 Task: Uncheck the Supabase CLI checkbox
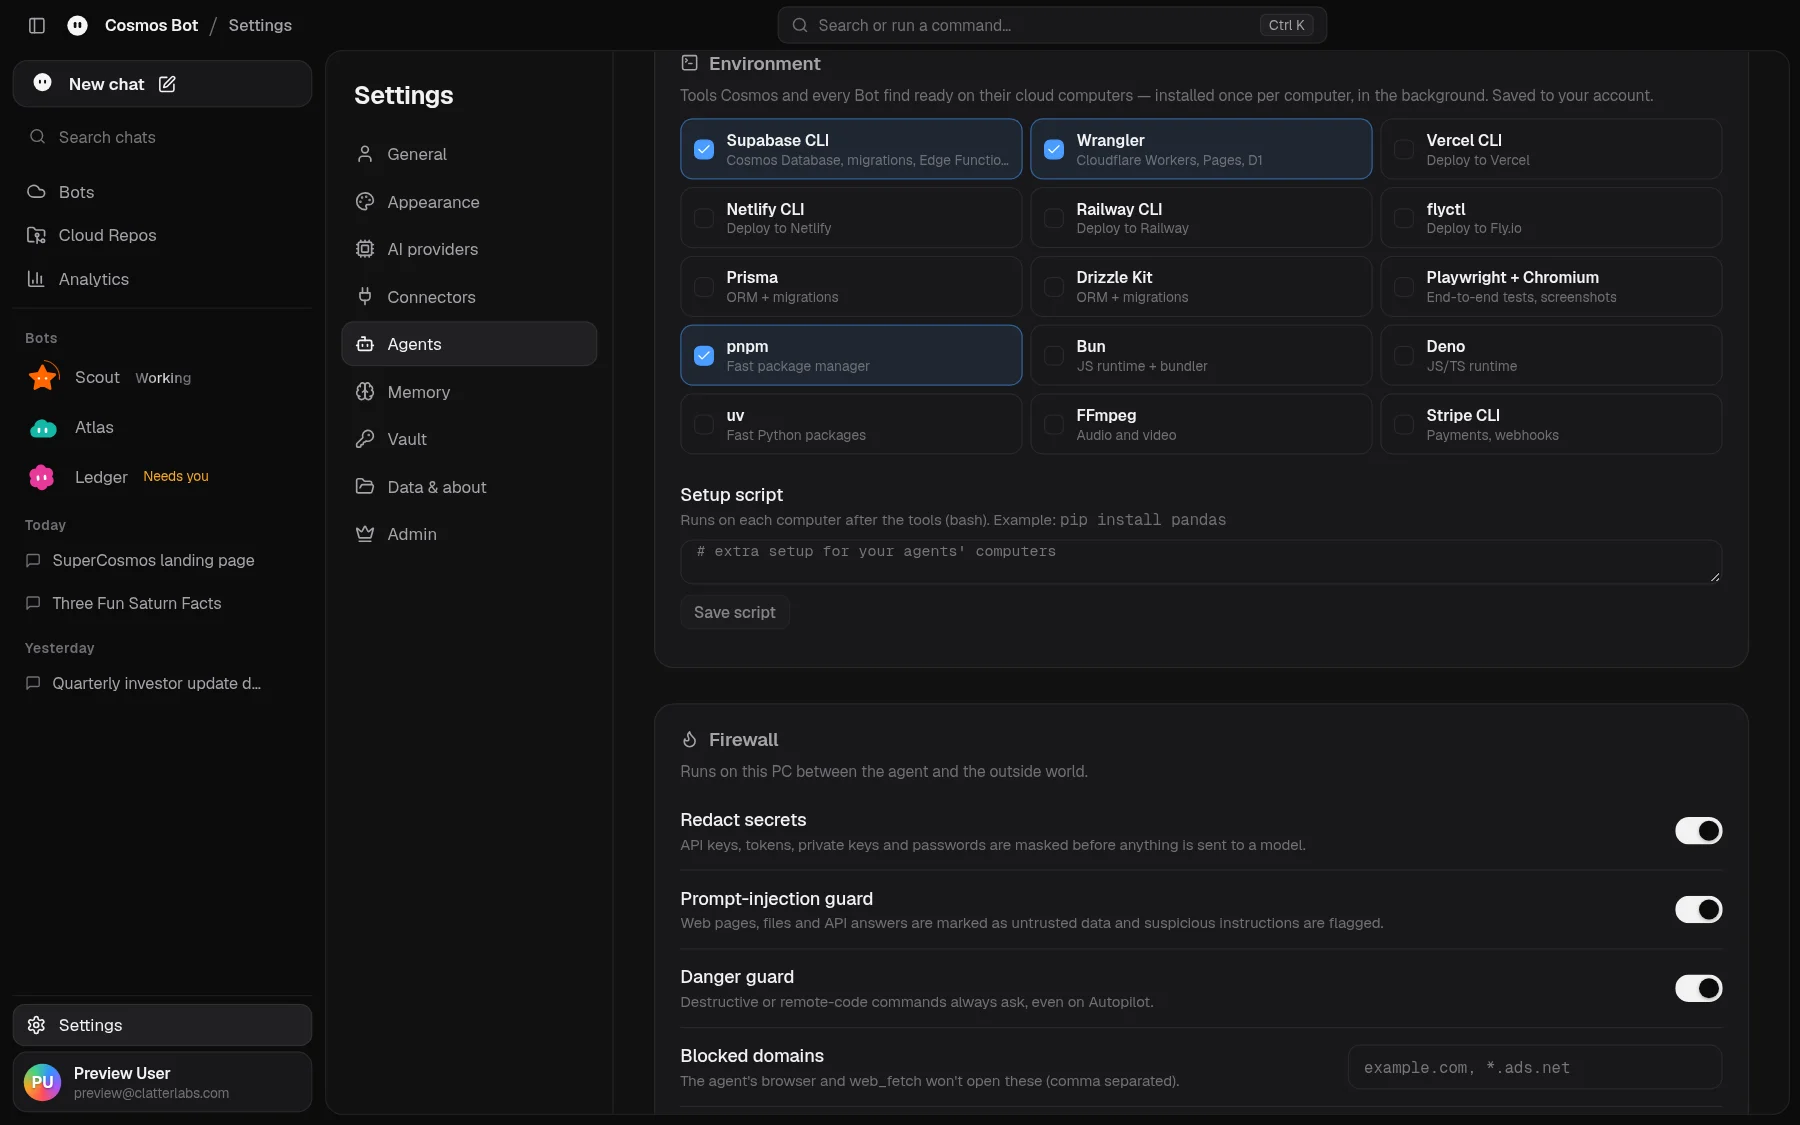(704, 149)
